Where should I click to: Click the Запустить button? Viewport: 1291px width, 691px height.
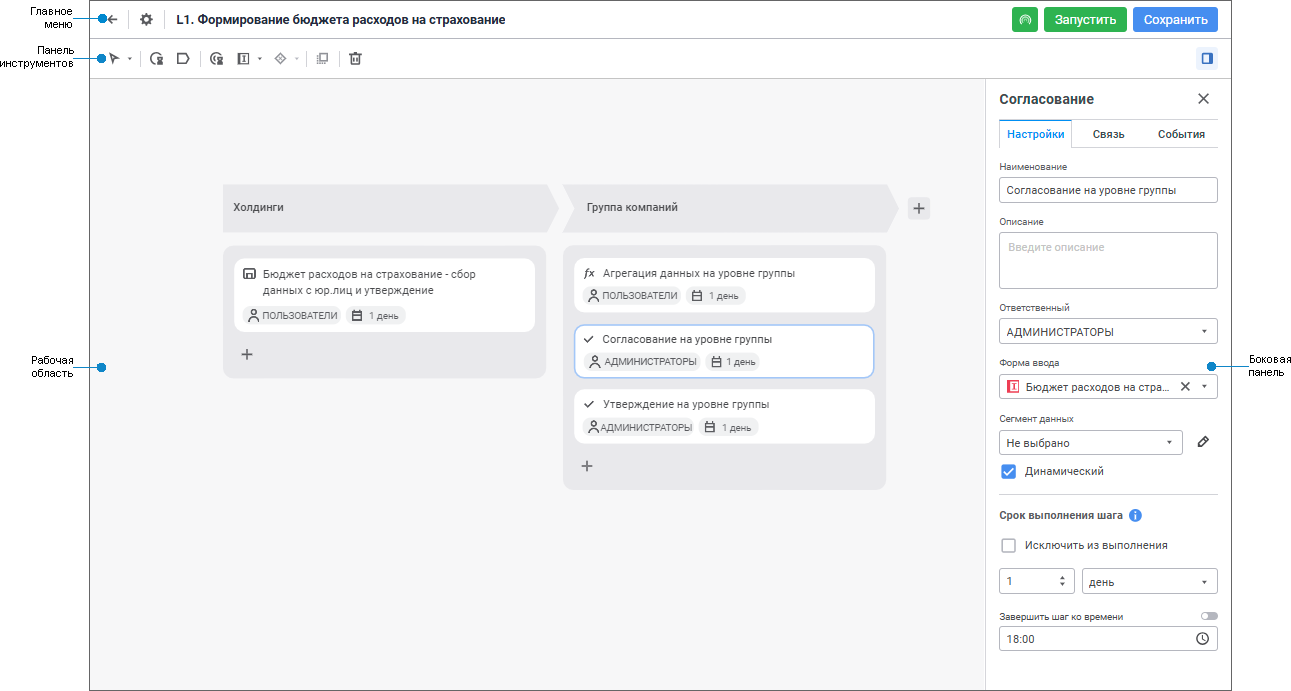pyautogui.click(x=1085, y=19)
